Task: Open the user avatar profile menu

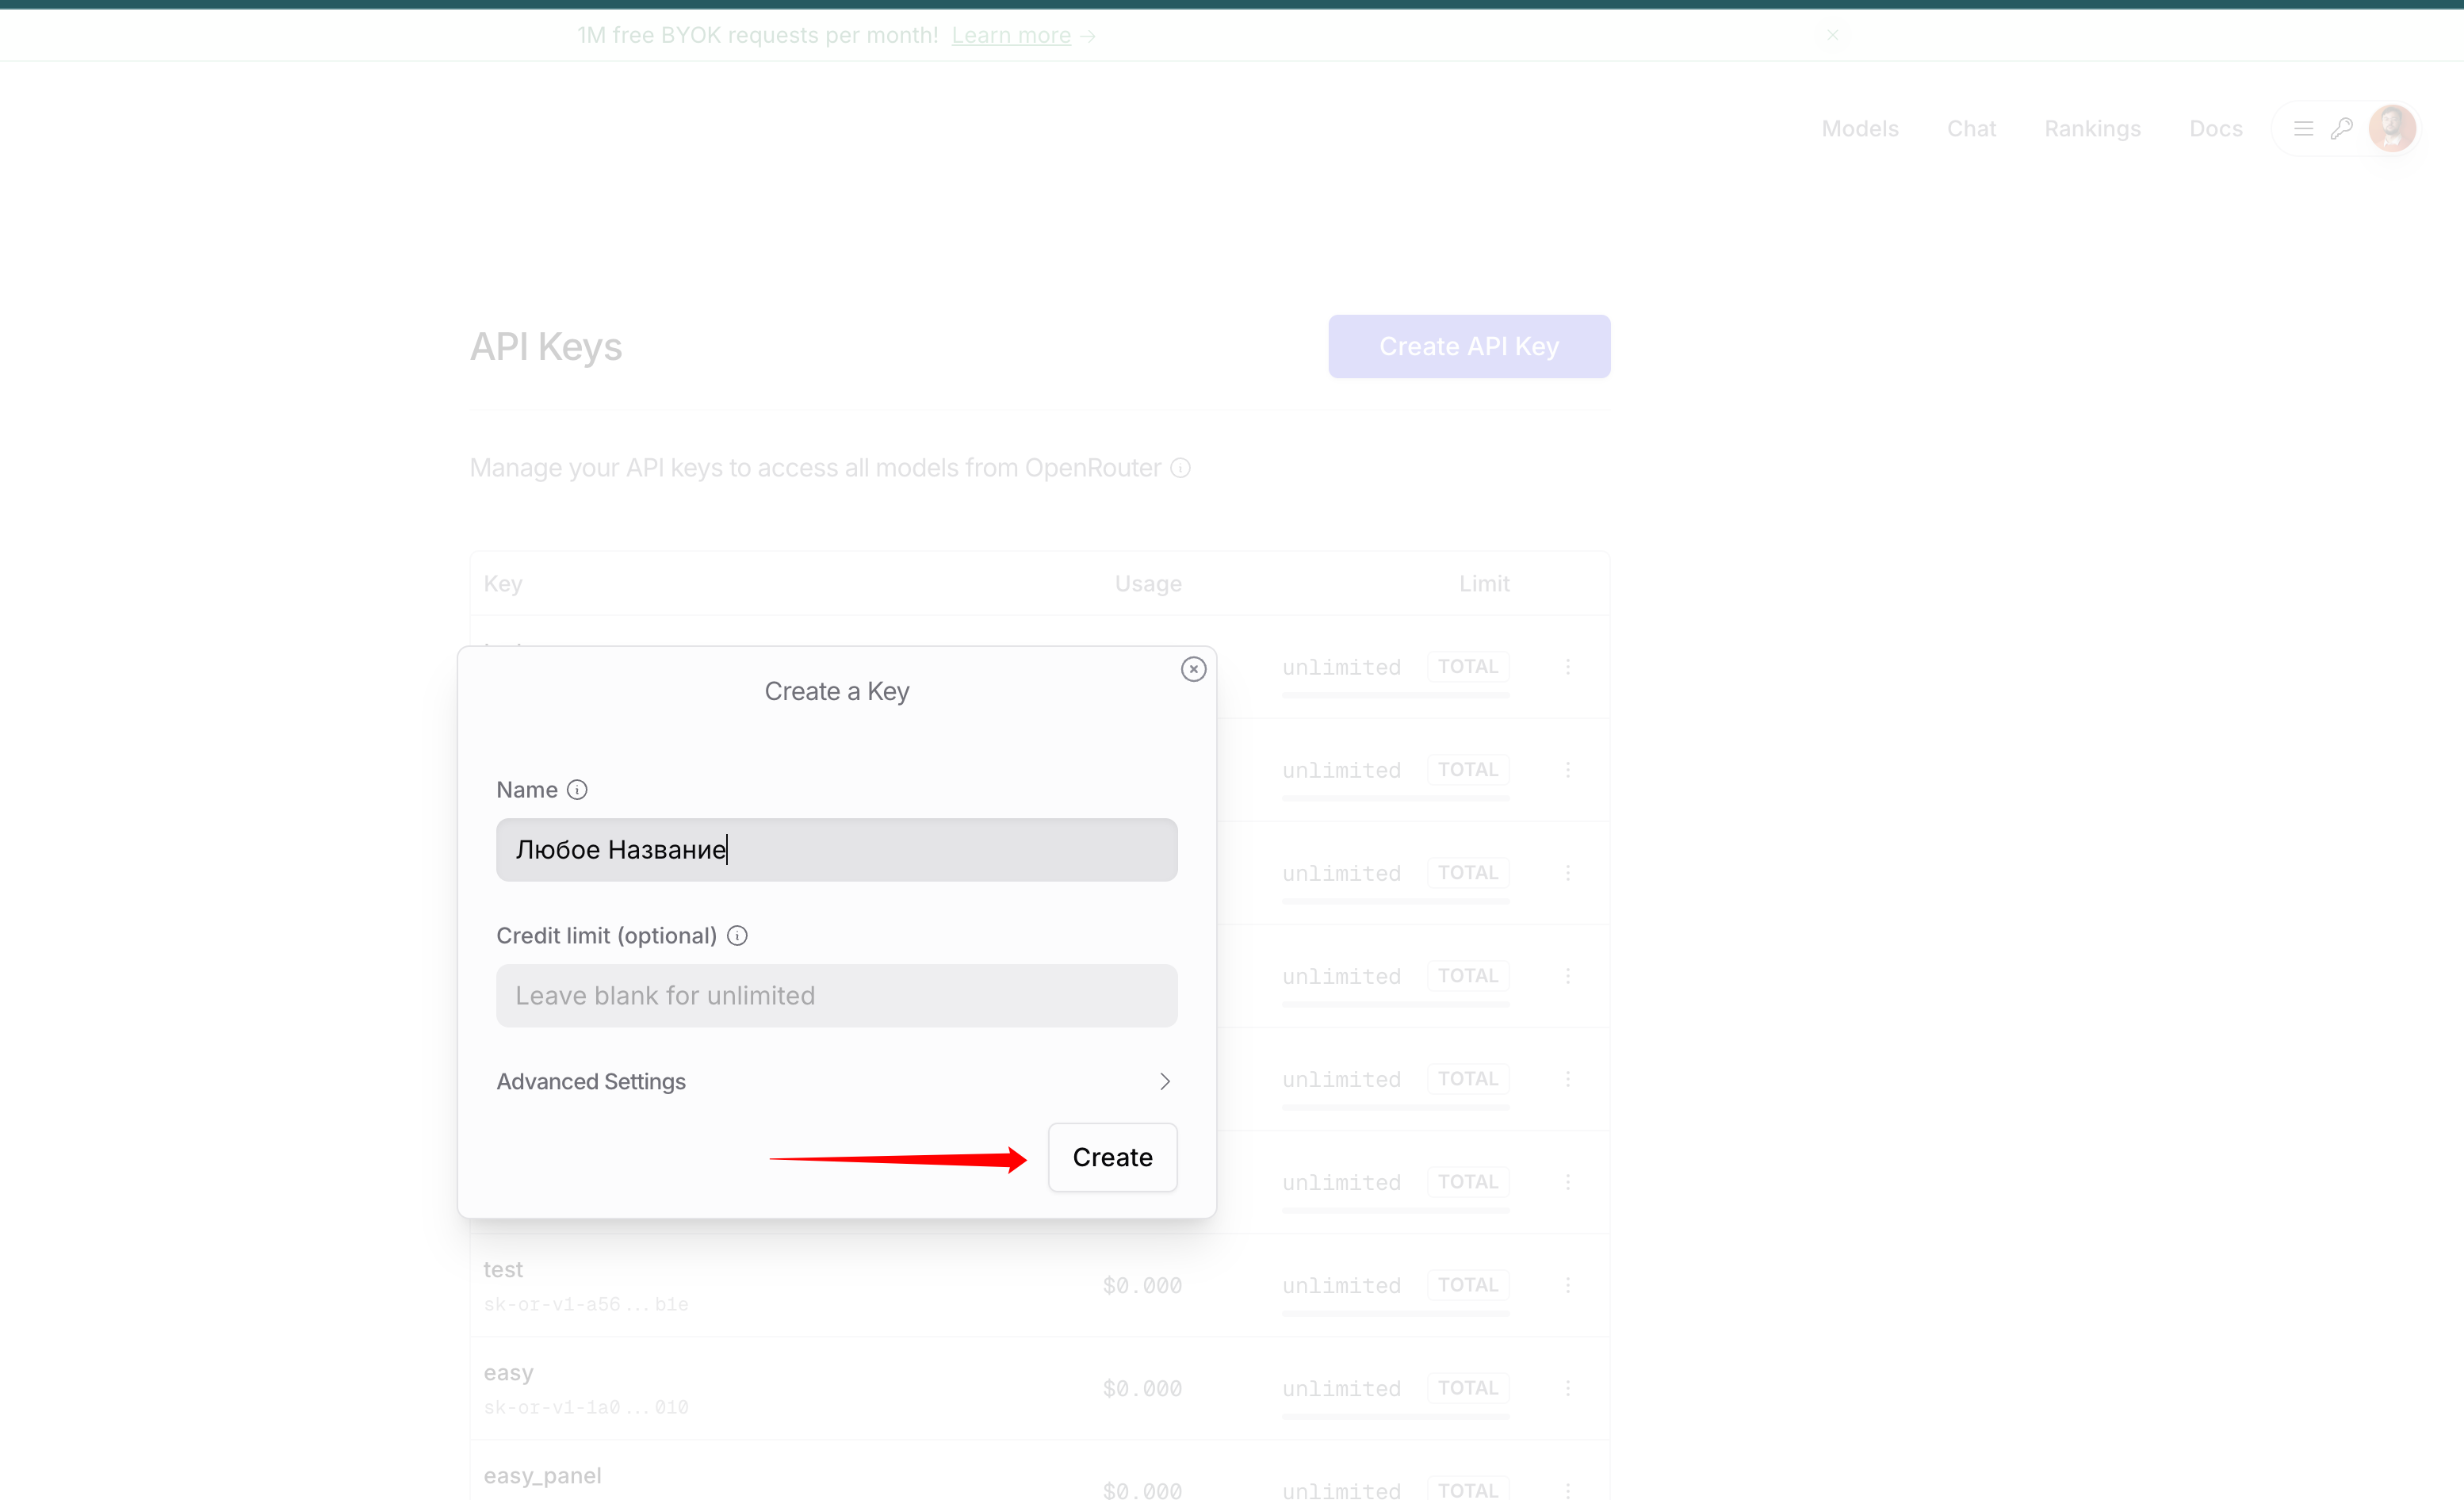Action: (x=2391, y=129)
